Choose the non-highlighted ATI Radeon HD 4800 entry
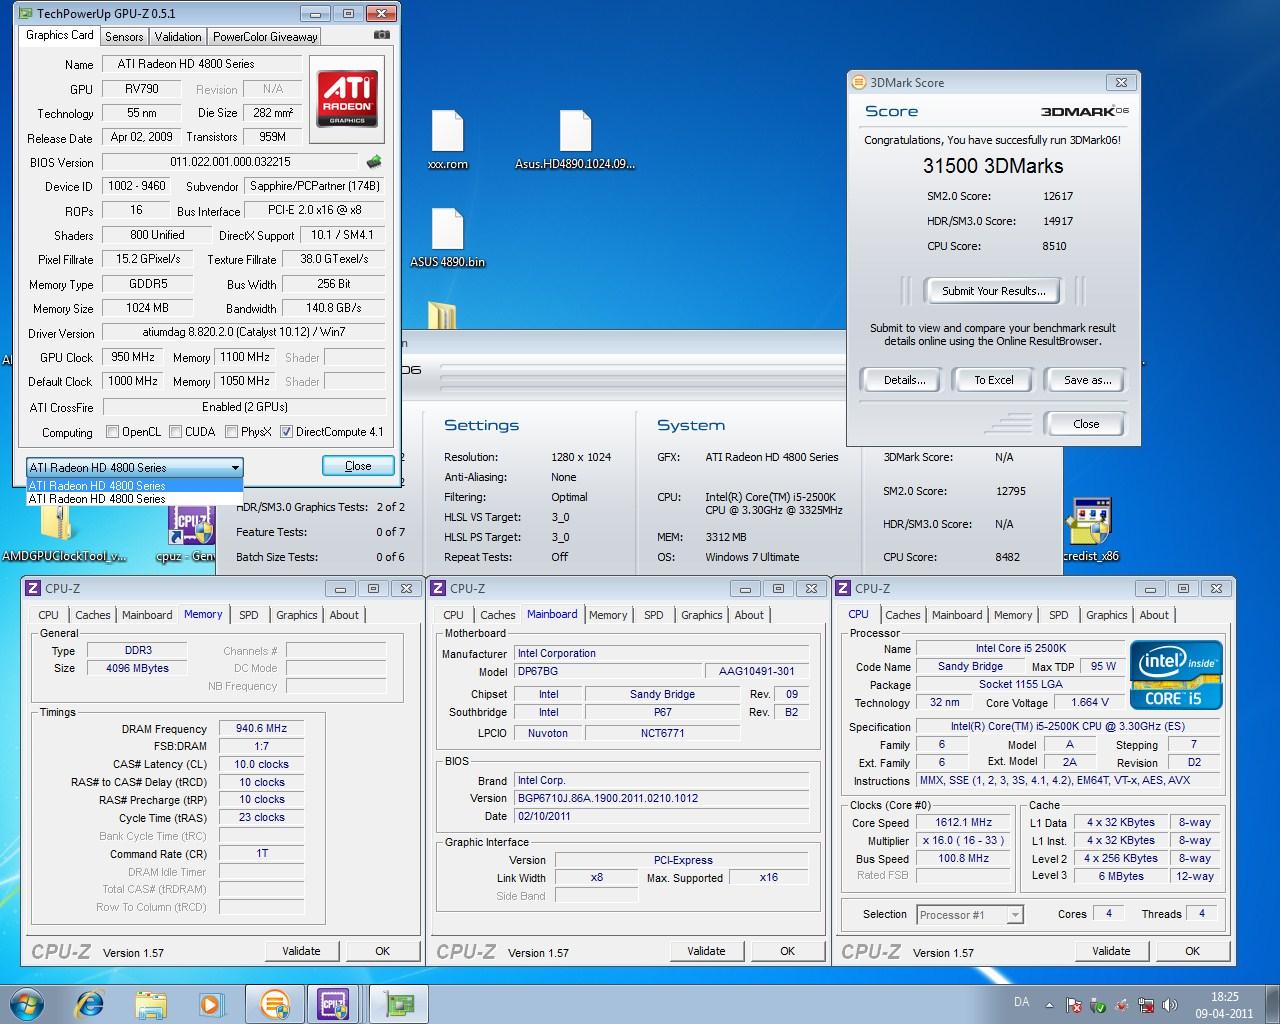Viewport: 1280px width, 1024px height. (134, 498)
